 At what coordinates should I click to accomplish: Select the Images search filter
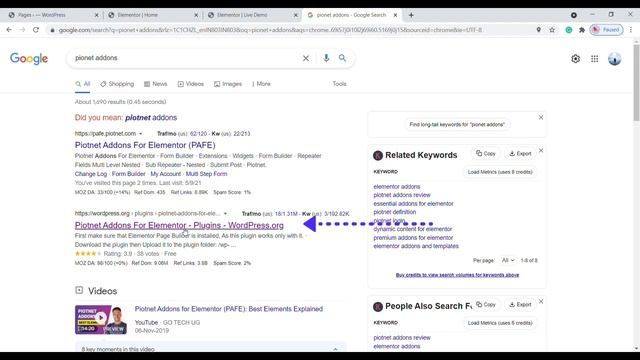pyautogui.click(x=228, y=84)
